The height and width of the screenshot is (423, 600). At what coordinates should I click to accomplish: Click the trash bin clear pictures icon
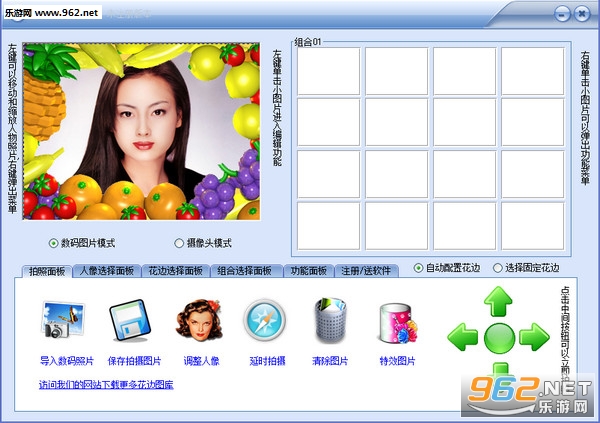click(x=330, y=320)
